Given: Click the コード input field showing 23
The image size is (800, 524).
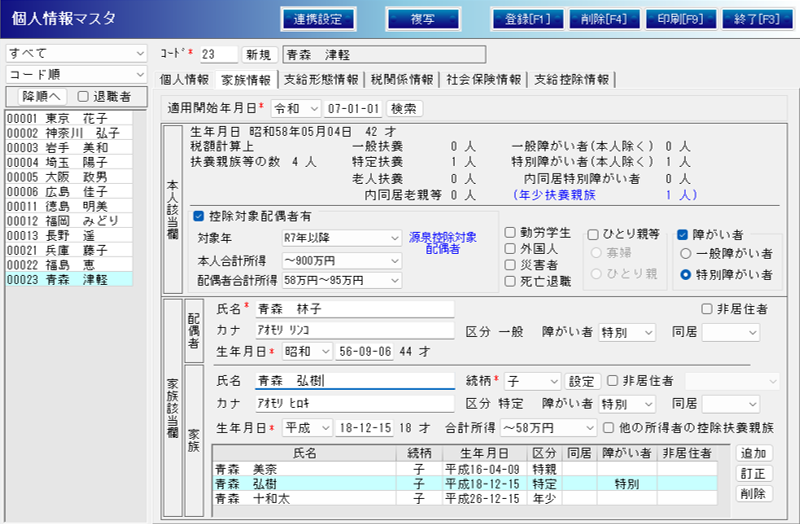Looking at the screenshot, I should (x=218, y=55).
